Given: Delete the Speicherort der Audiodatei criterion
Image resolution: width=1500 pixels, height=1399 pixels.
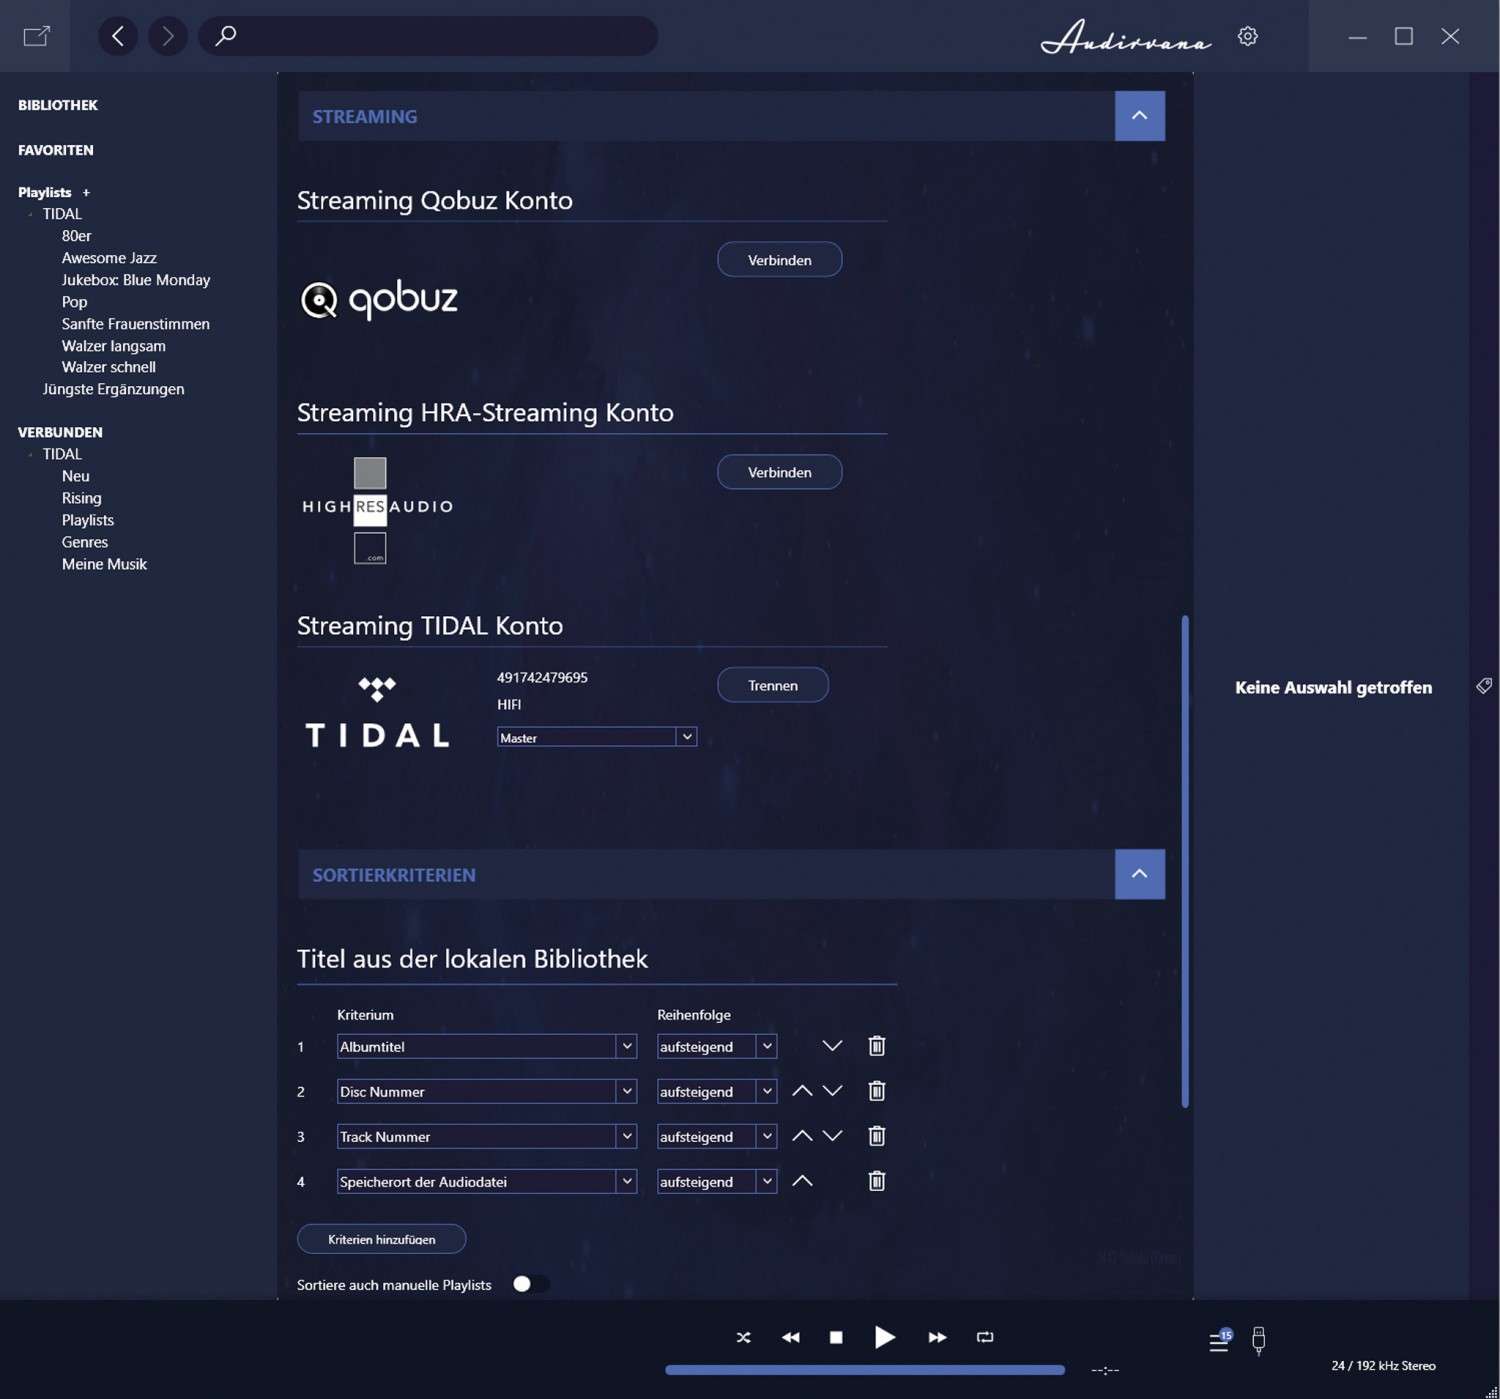Looking at the screenshot, I should (x=877, y=1181).
